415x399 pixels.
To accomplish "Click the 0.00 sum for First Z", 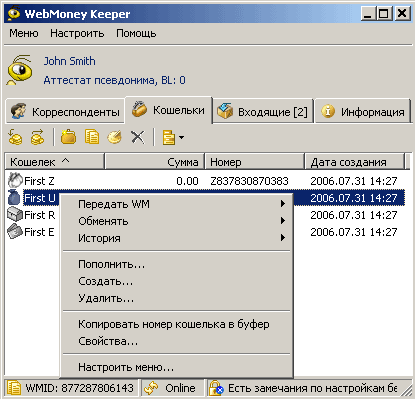I will (187, 181).
